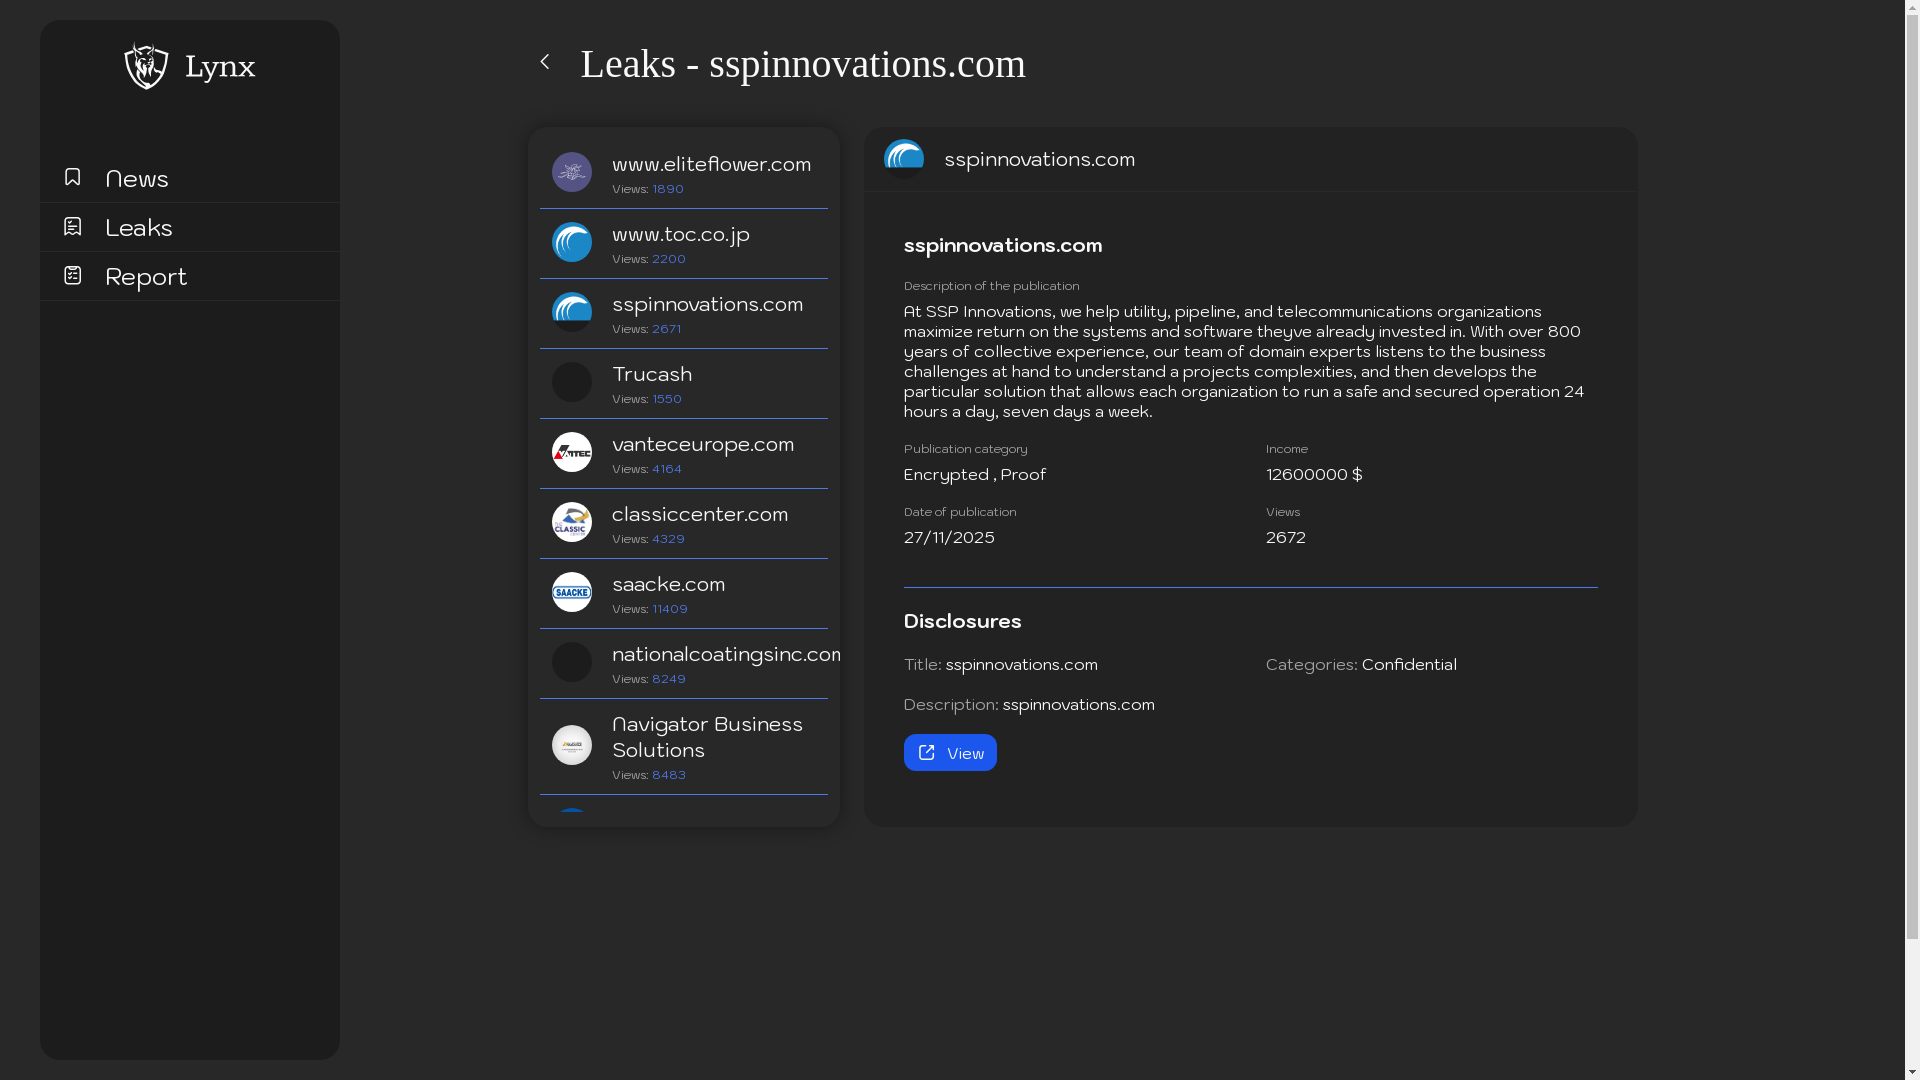Select the Trucash leak entry

point(683,383)
